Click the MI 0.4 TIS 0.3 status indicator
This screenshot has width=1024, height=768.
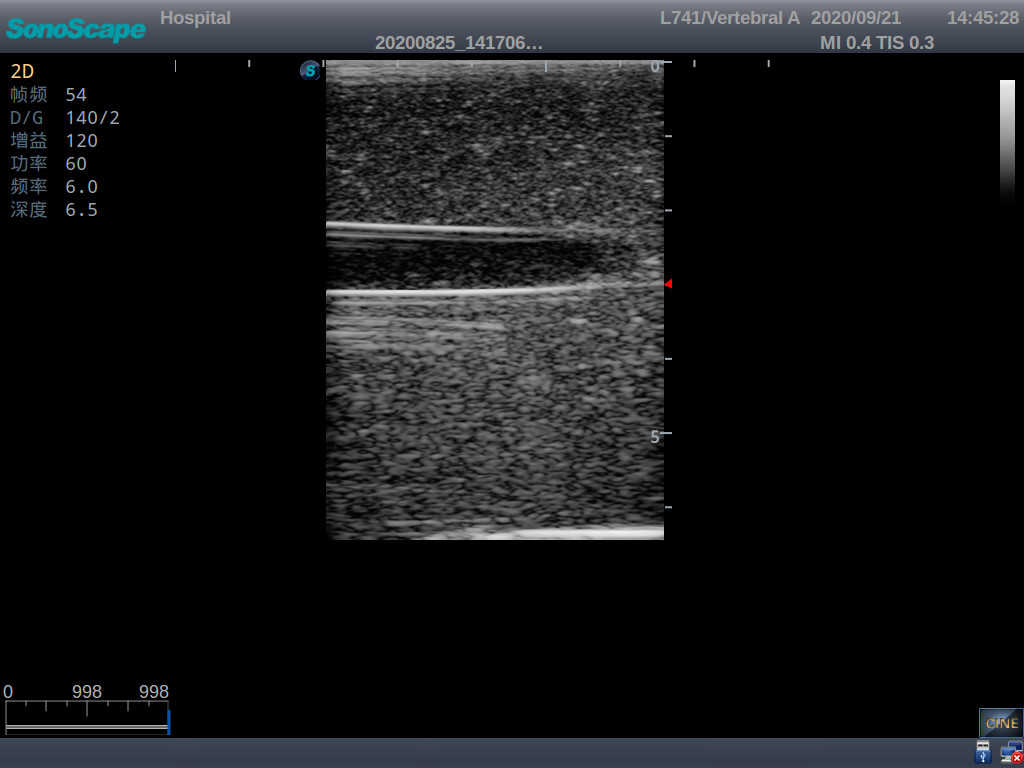(x=877, y=43)
